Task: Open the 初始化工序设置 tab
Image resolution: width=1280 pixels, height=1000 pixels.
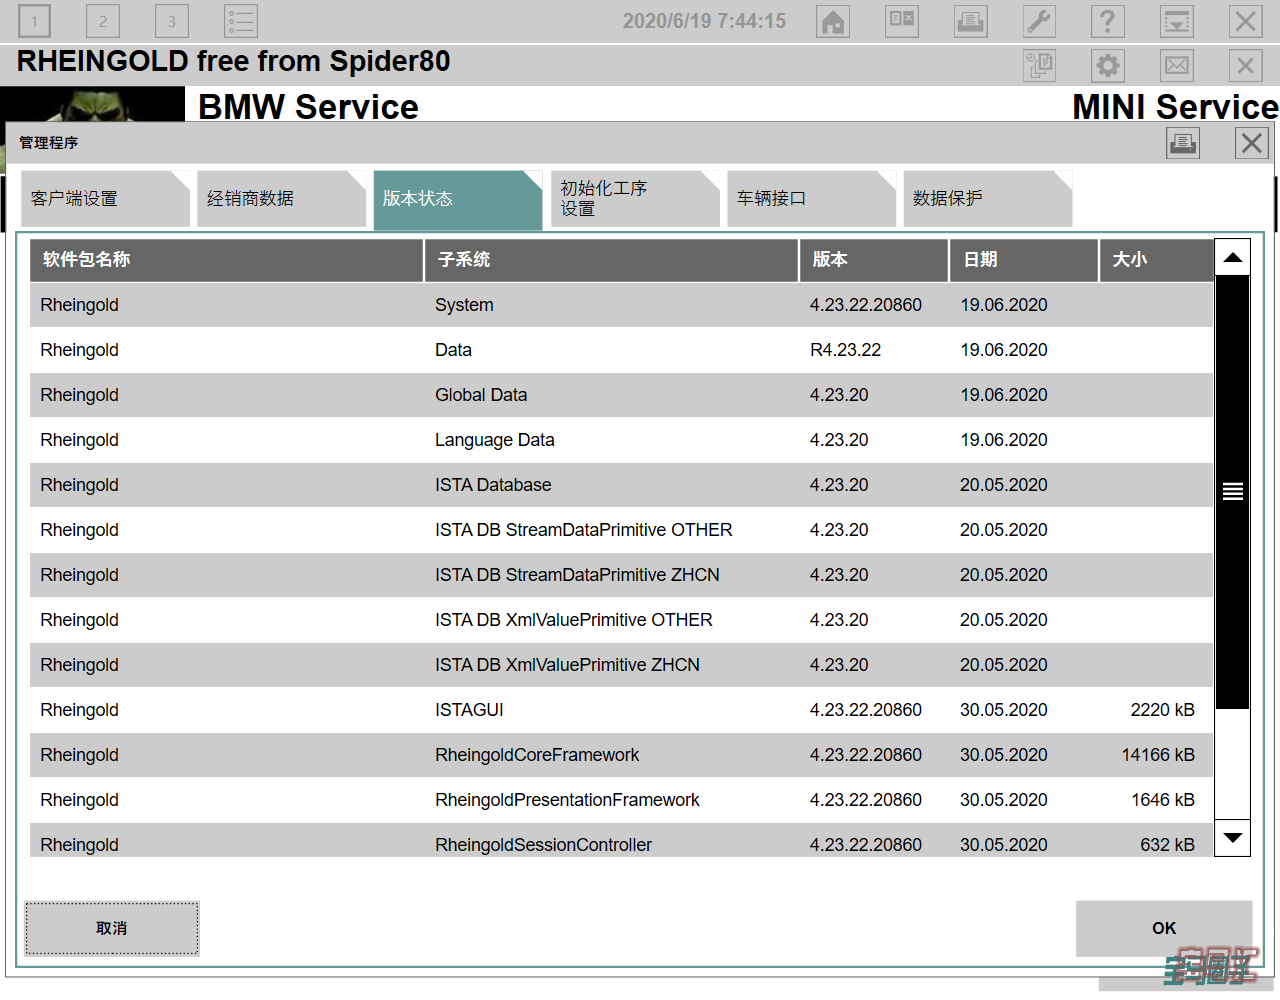Action: (x=635, y=199)
